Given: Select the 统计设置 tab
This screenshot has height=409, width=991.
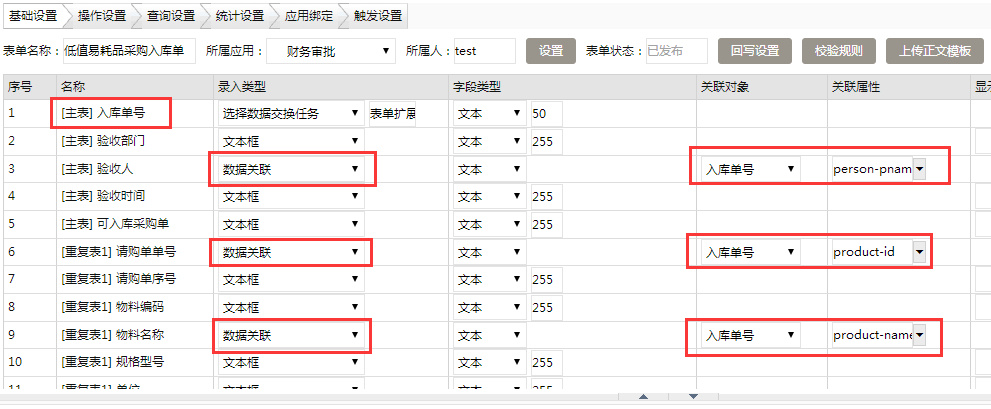Looking at the screenshot, I should [239, 16].
